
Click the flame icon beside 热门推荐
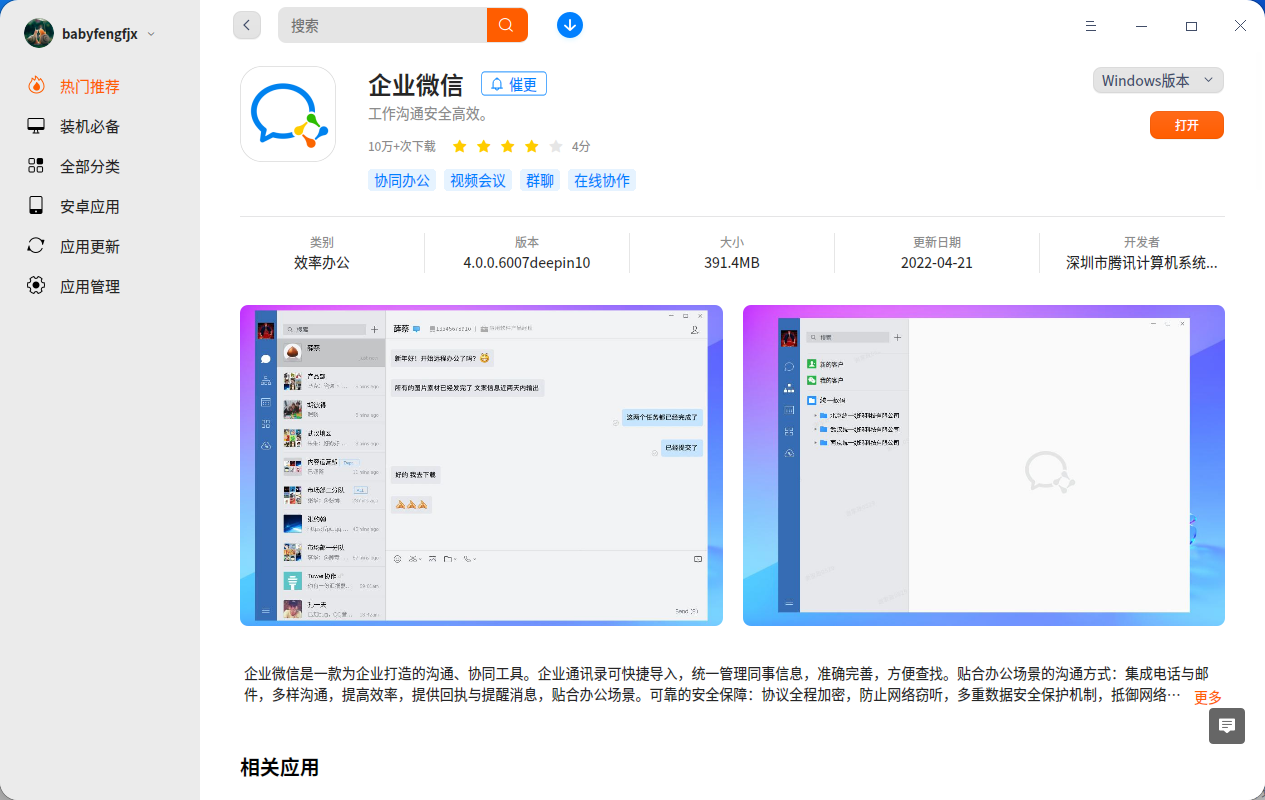pos(36,86)
